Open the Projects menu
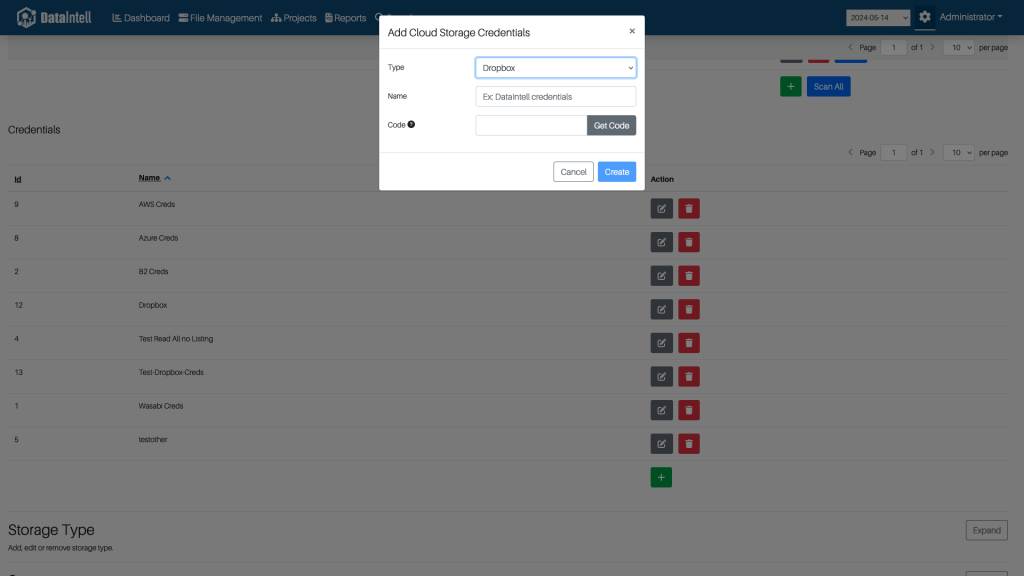This screenshot has width=1024, height=576. (294, 18)
